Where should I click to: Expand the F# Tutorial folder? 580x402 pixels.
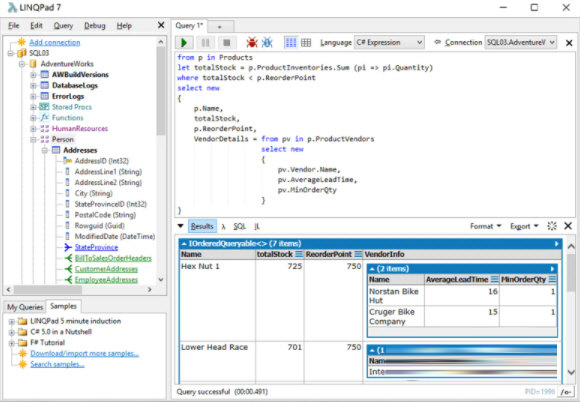pyautogui.click(x=11, y=342)
